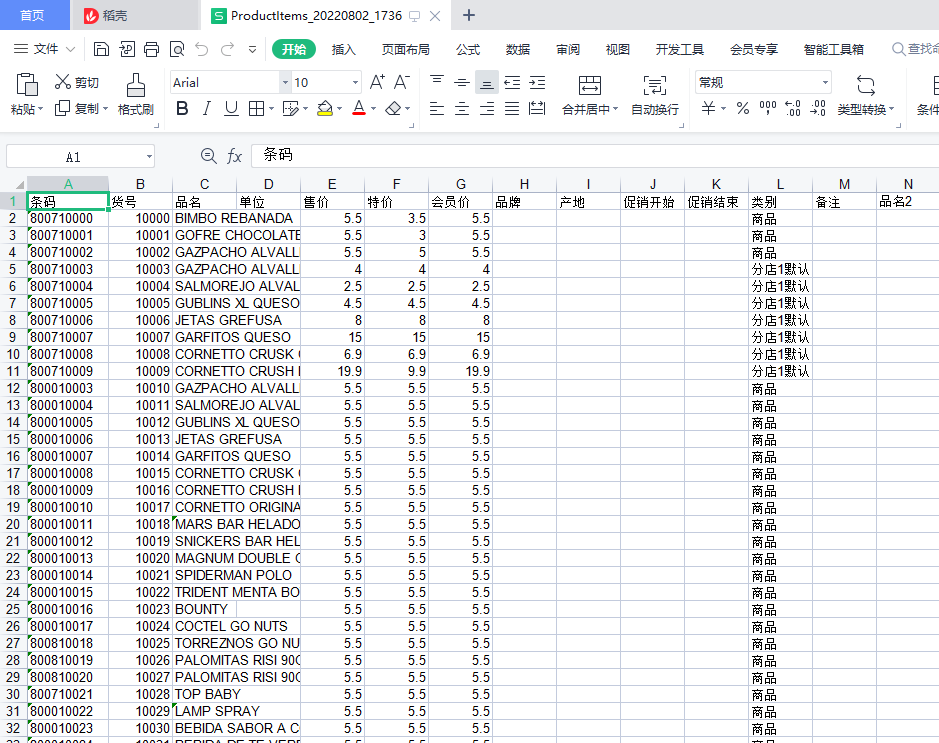Click the Wrap Text button
The width and height of the screenshot is (939, 743).
coord(655,94)
